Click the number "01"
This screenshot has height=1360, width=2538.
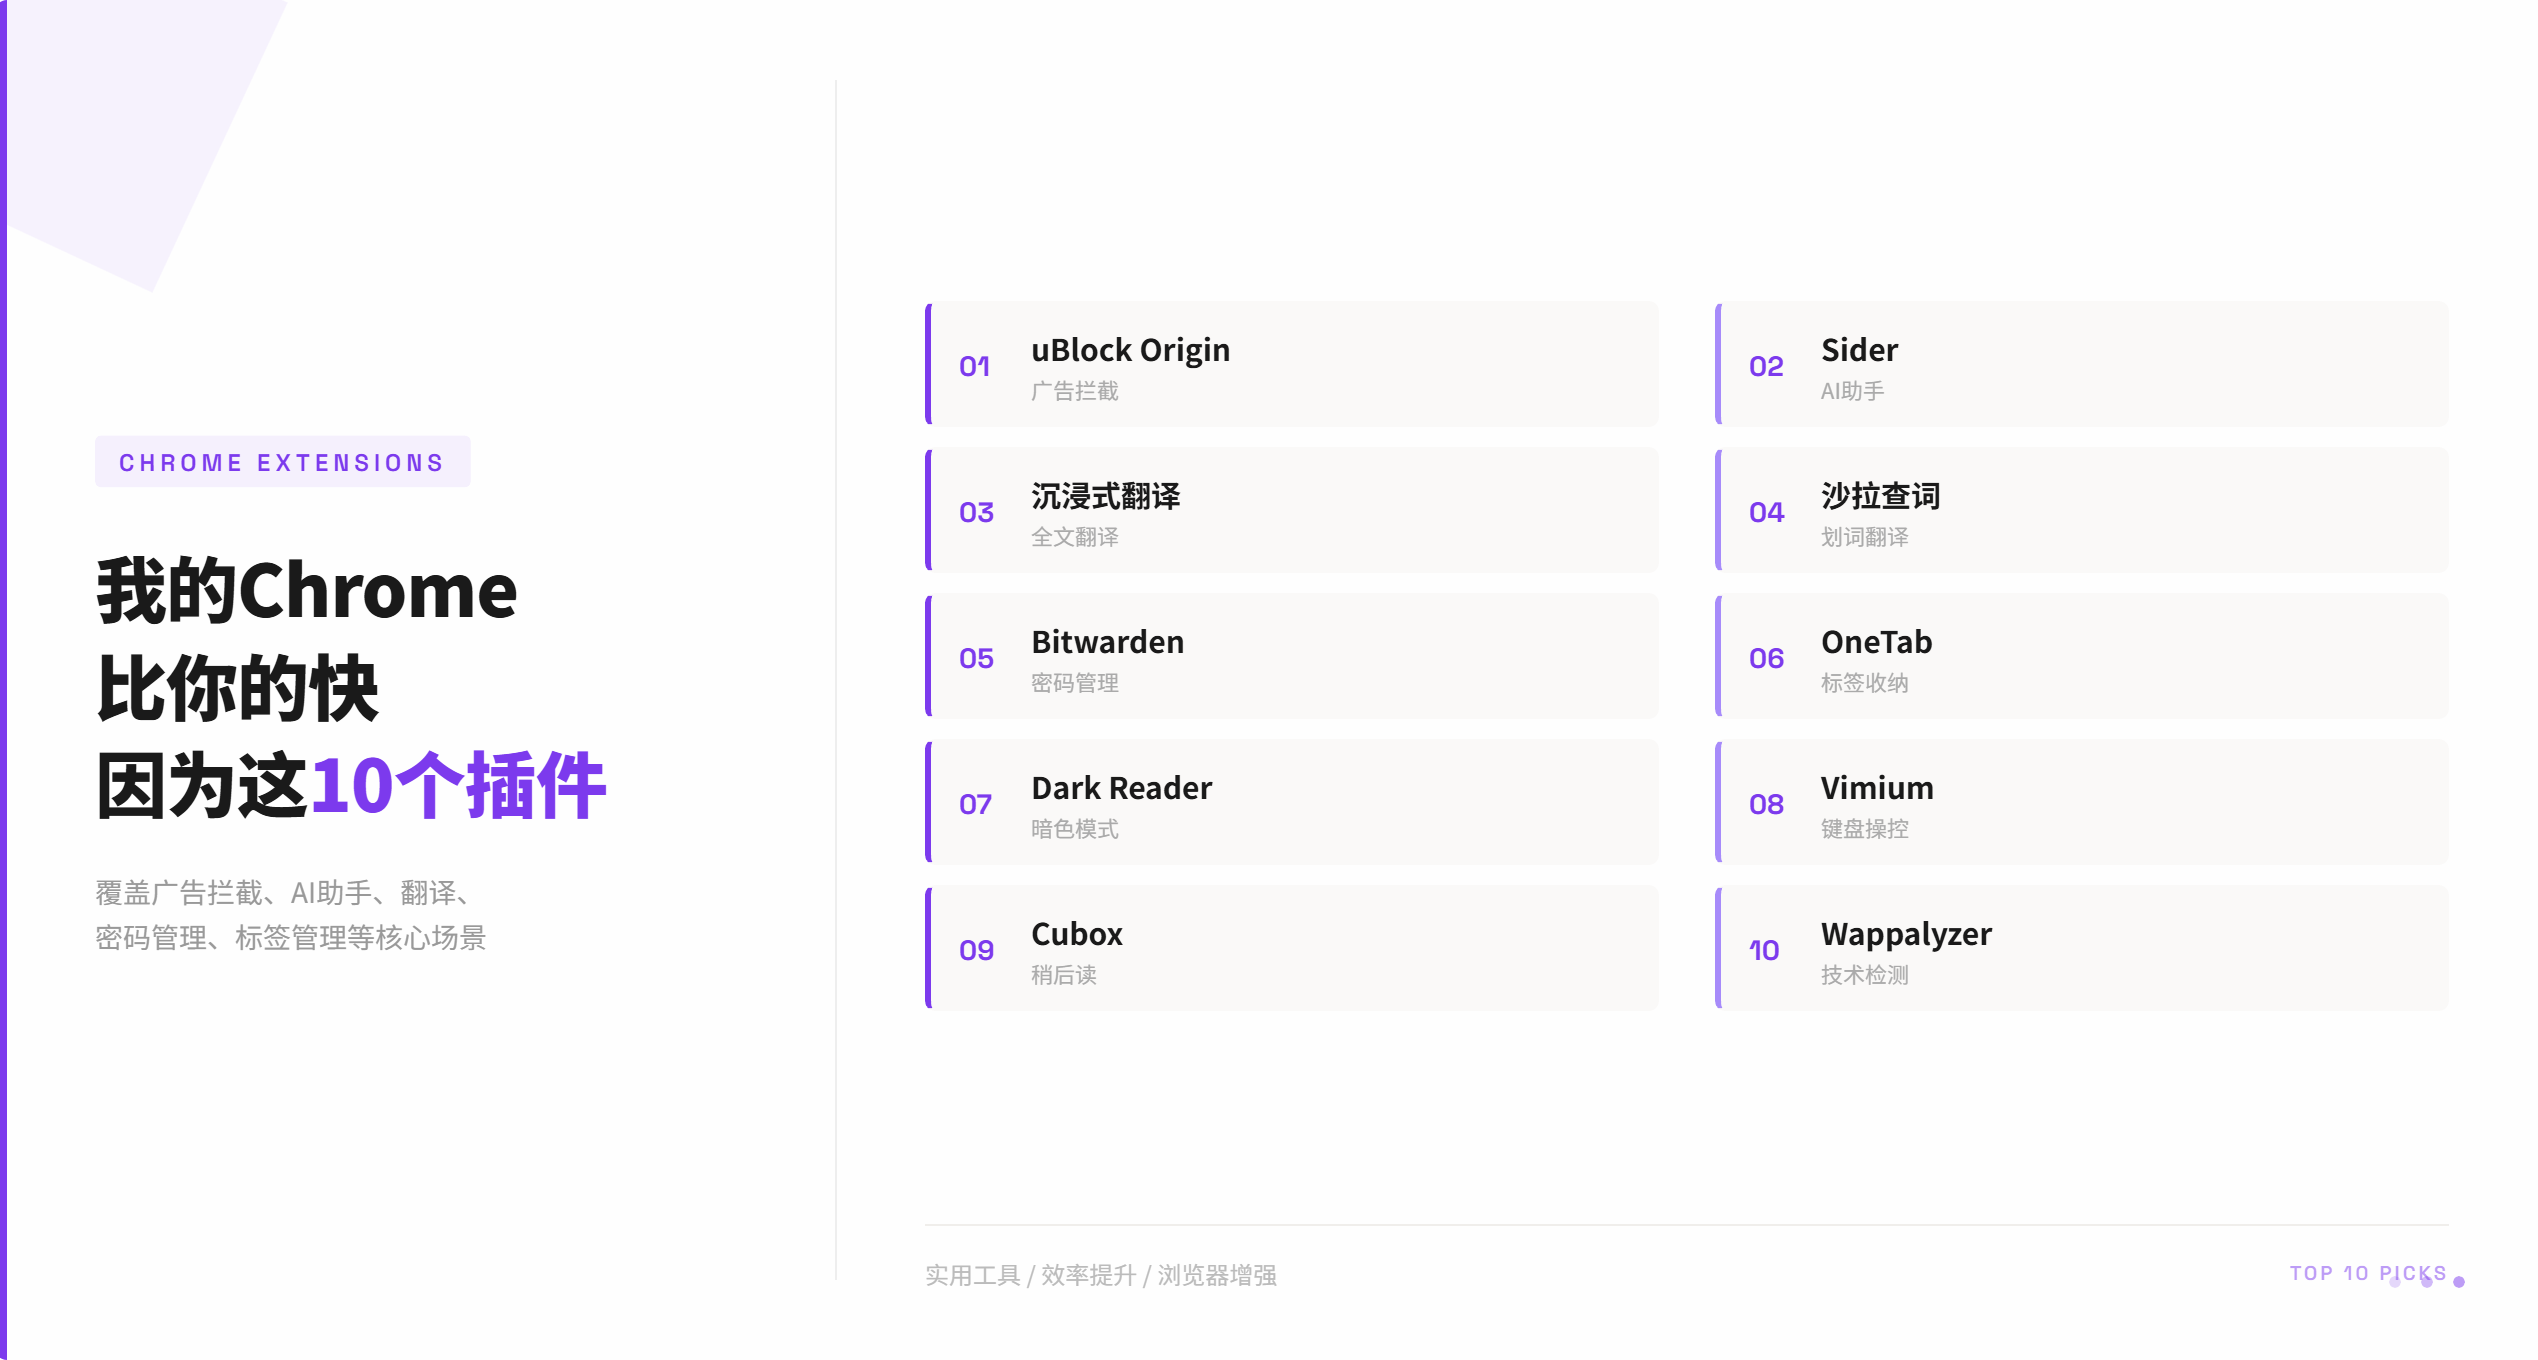coord(975,366)
